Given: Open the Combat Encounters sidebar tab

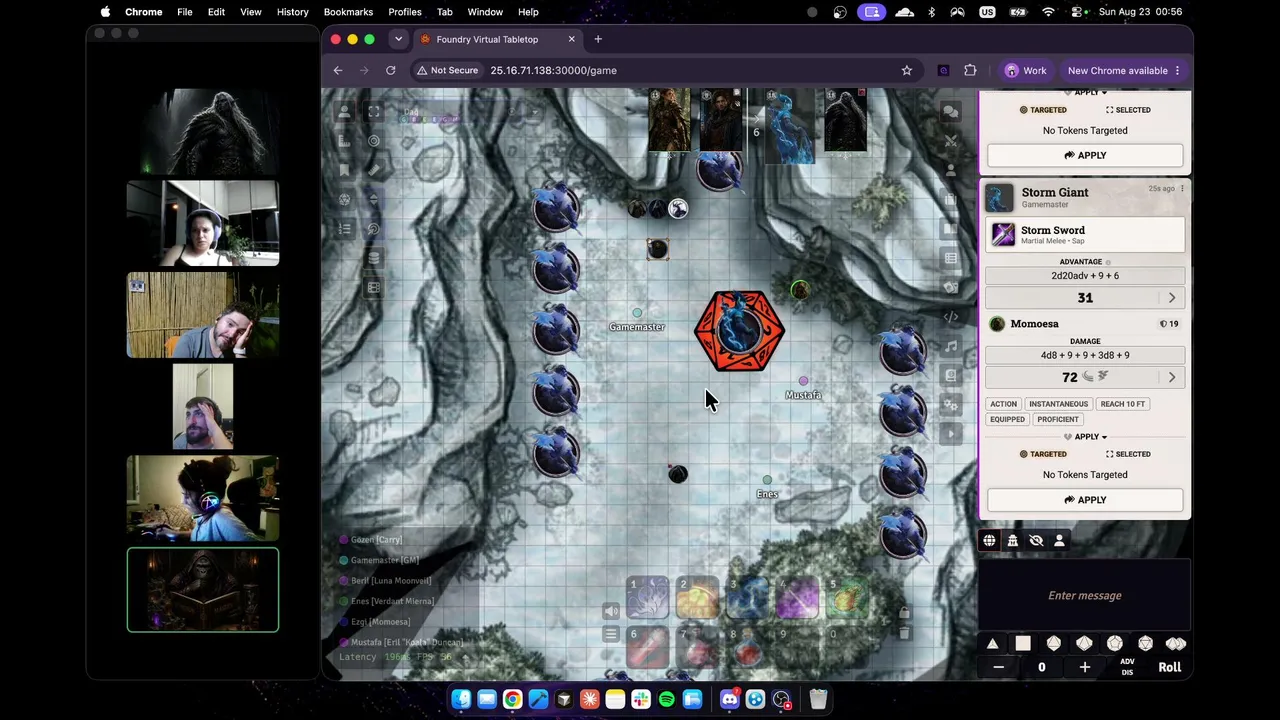Looking at the screenshot, I should coord(951,141).
